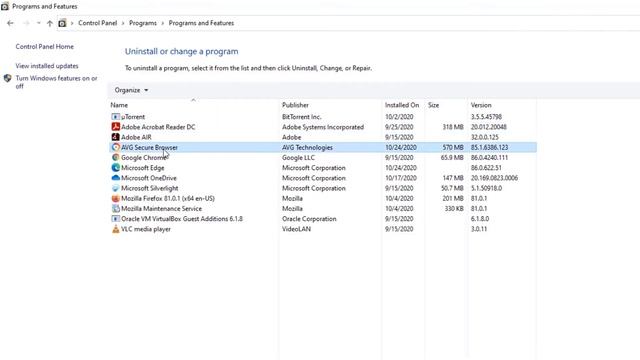Click the Google Chrome icon
This screenshot has width=640, height=360.
click(116, 158)
